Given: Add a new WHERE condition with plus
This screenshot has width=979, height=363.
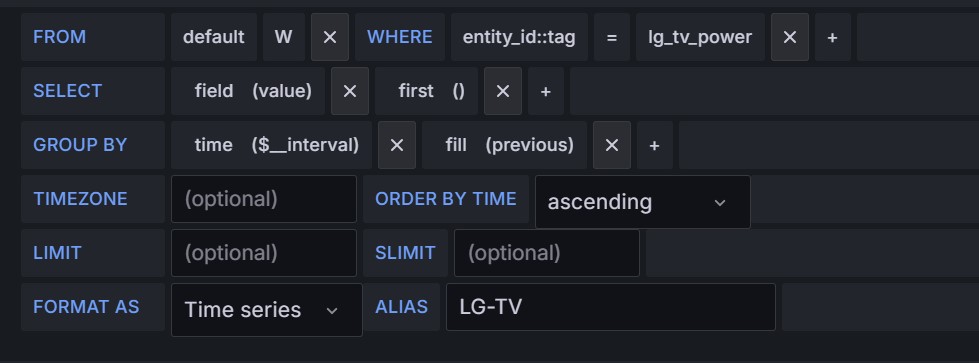Looking at the screenshot, I should (x=832, y=37).
